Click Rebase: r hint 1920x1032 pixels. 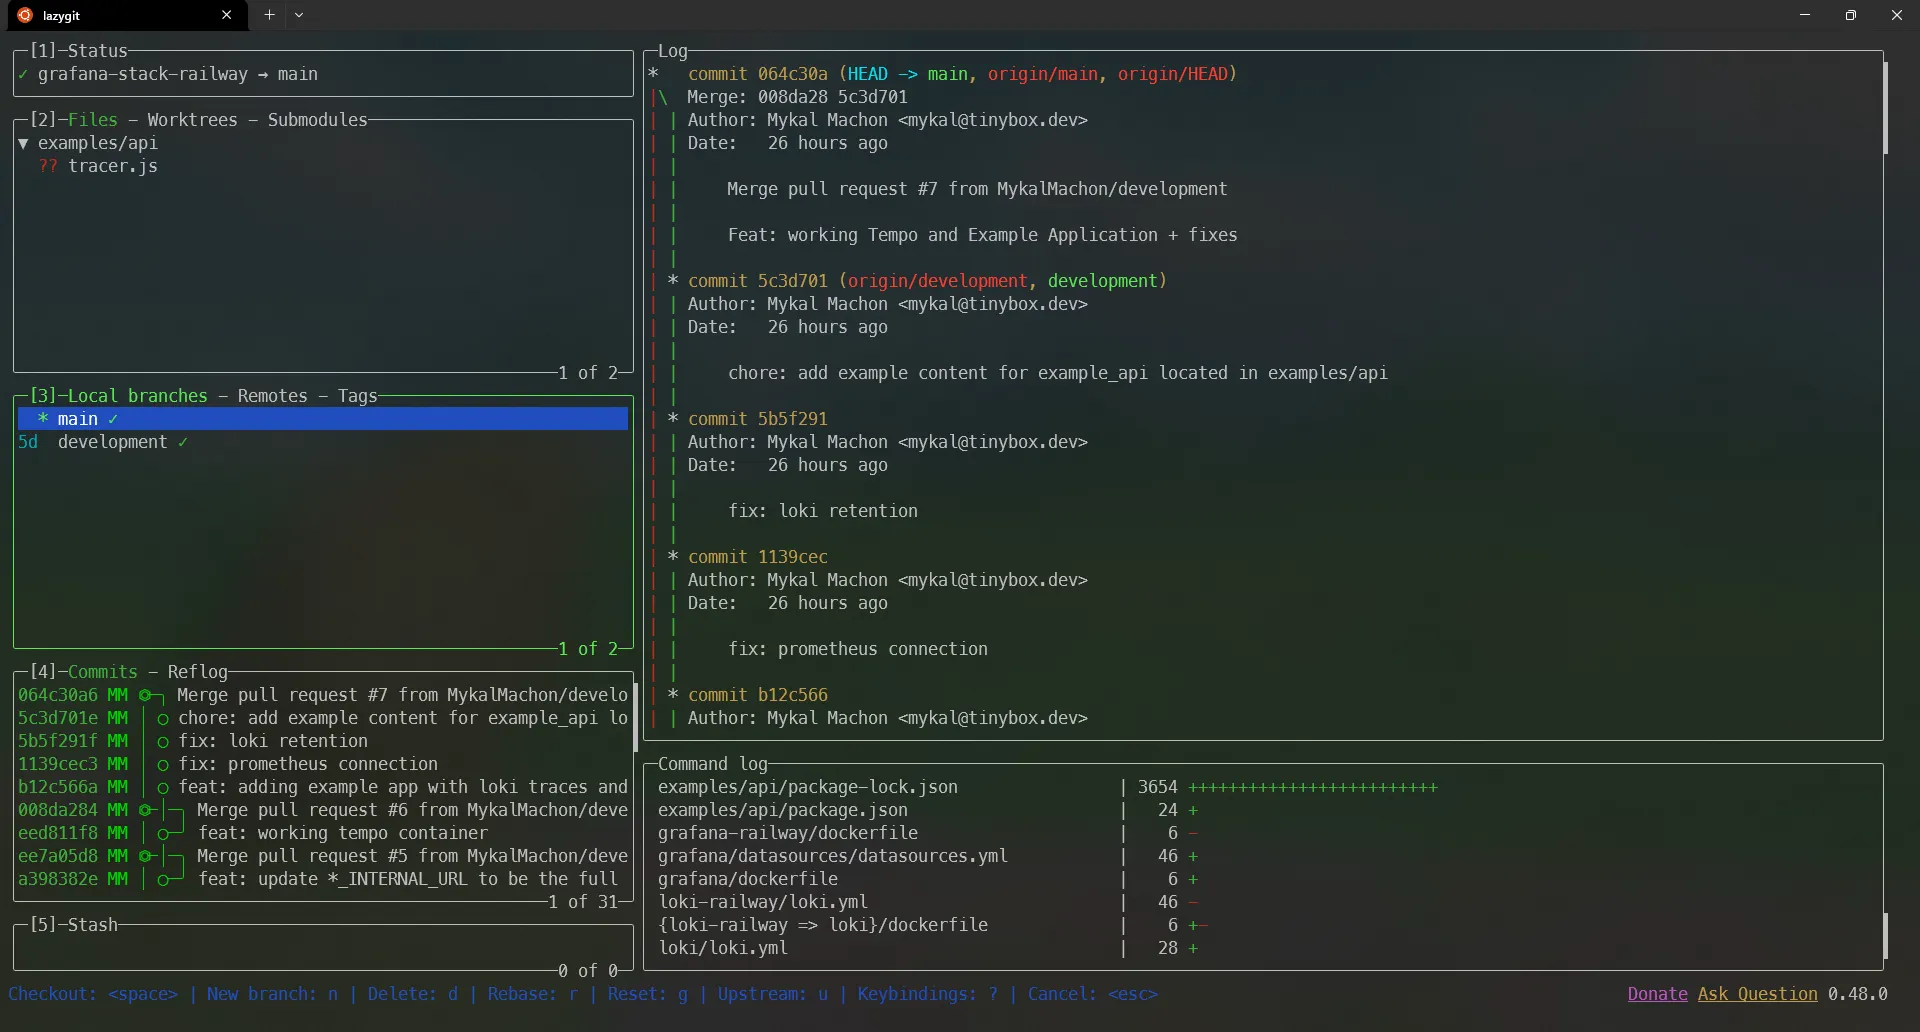click(x=532, y=994)
